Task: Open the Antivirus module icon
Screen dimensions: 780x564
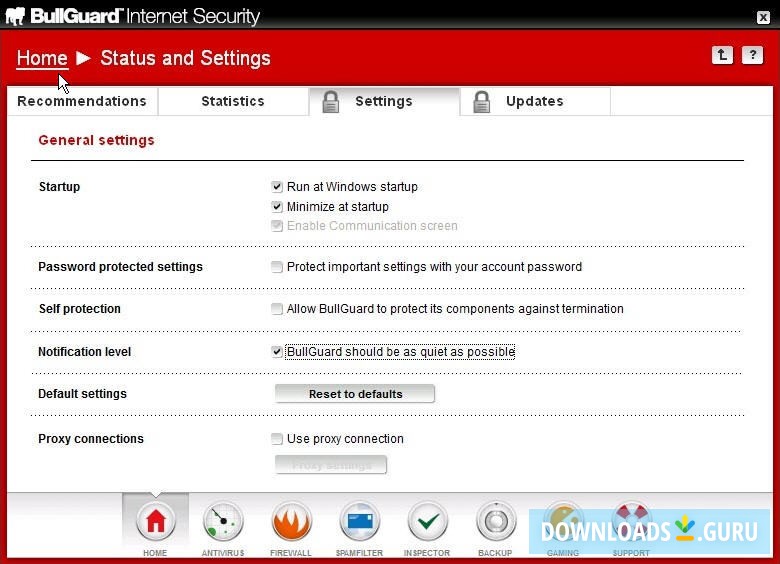Action: (223, 522)
